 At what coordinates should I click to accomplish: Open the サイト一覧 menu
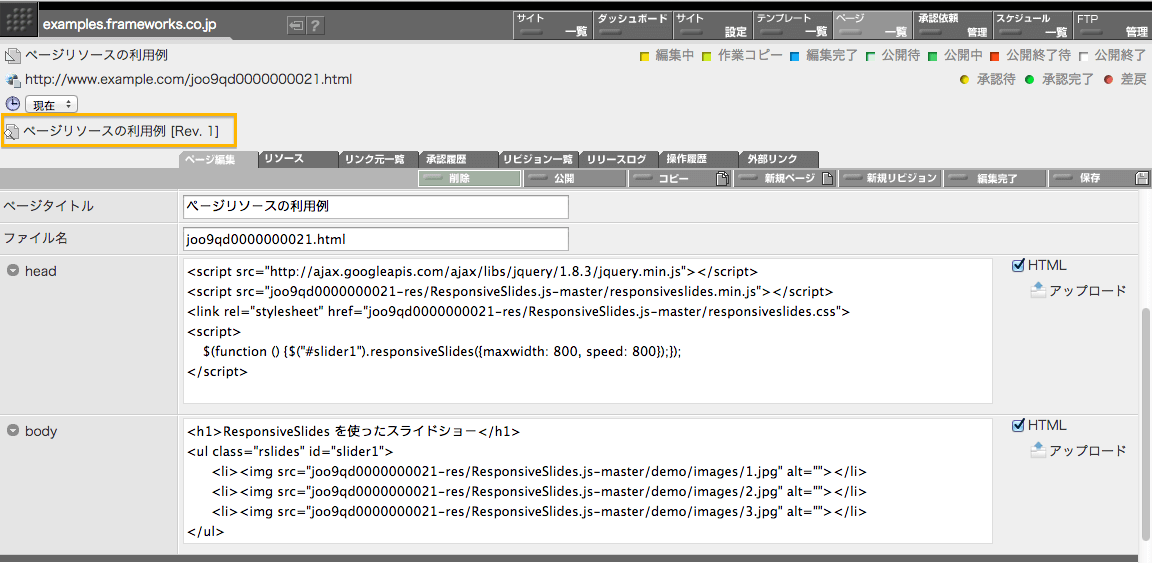point(552,25)
